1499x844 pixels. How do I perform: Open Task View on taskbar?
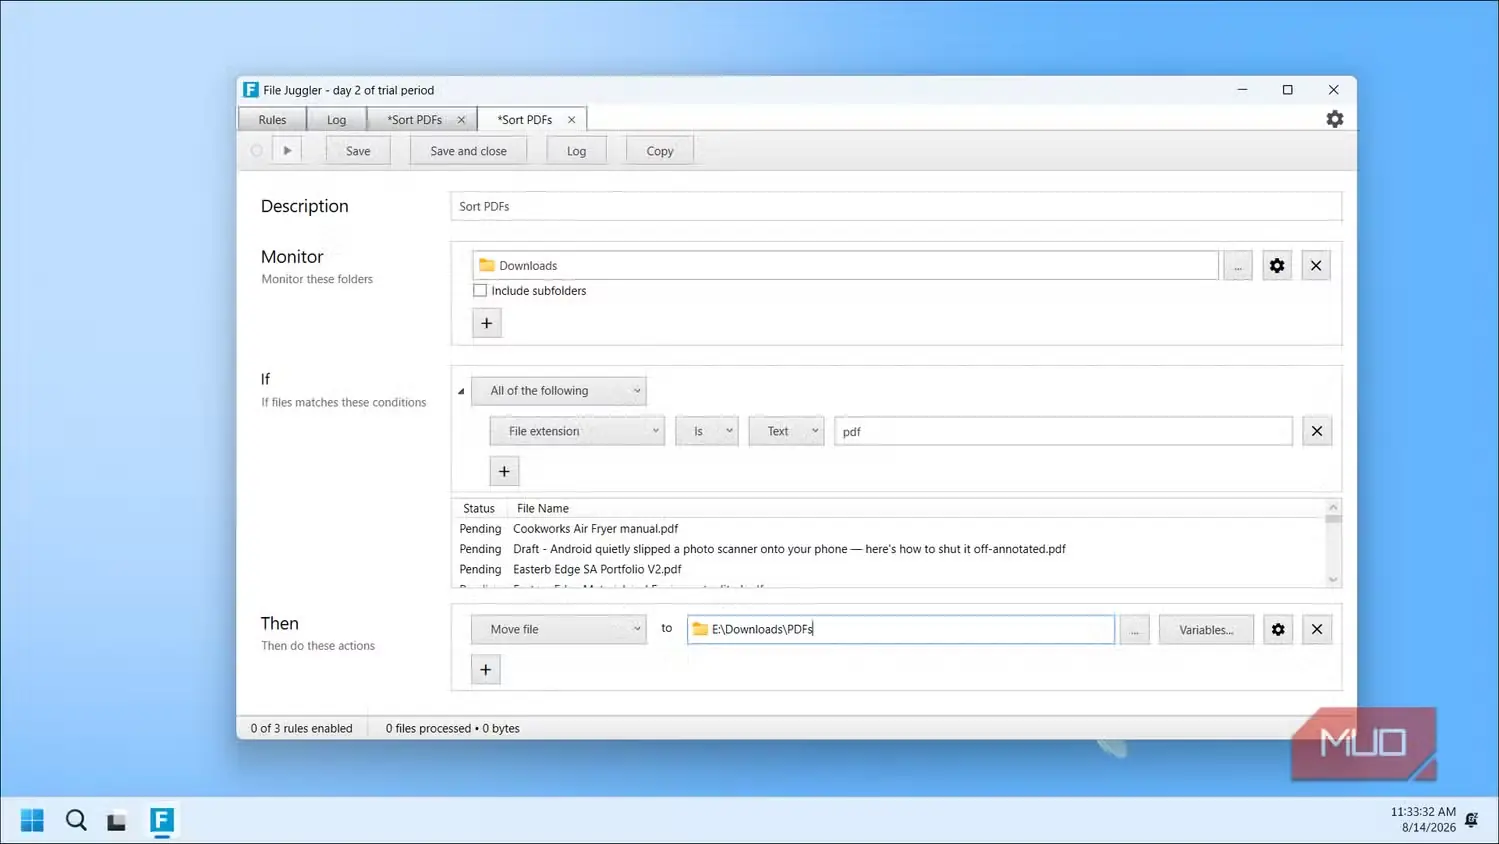coord(117,820)
